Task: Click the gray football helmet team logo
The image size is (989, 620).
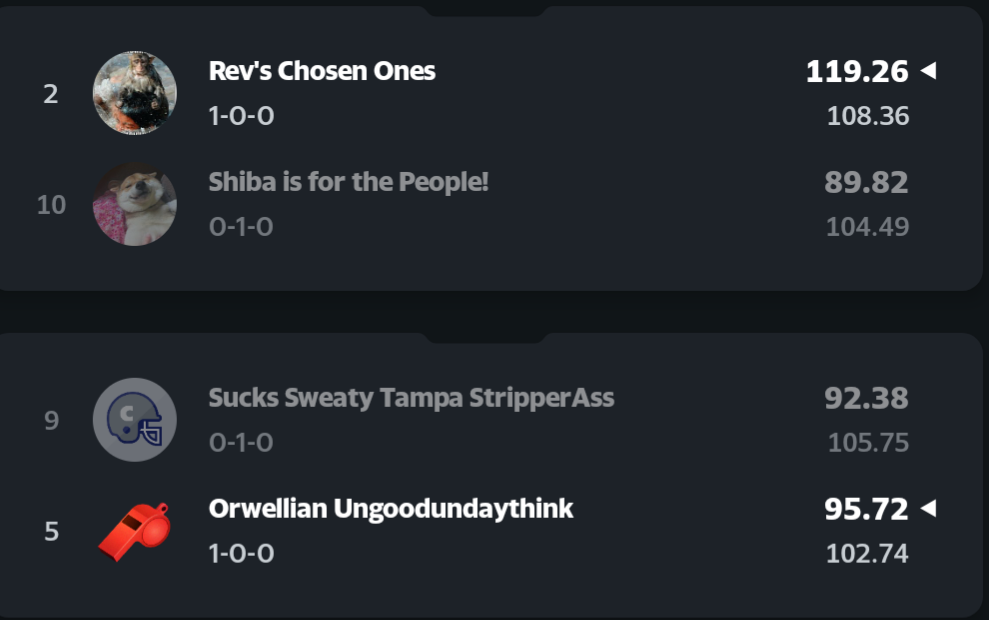Action: 135,420
